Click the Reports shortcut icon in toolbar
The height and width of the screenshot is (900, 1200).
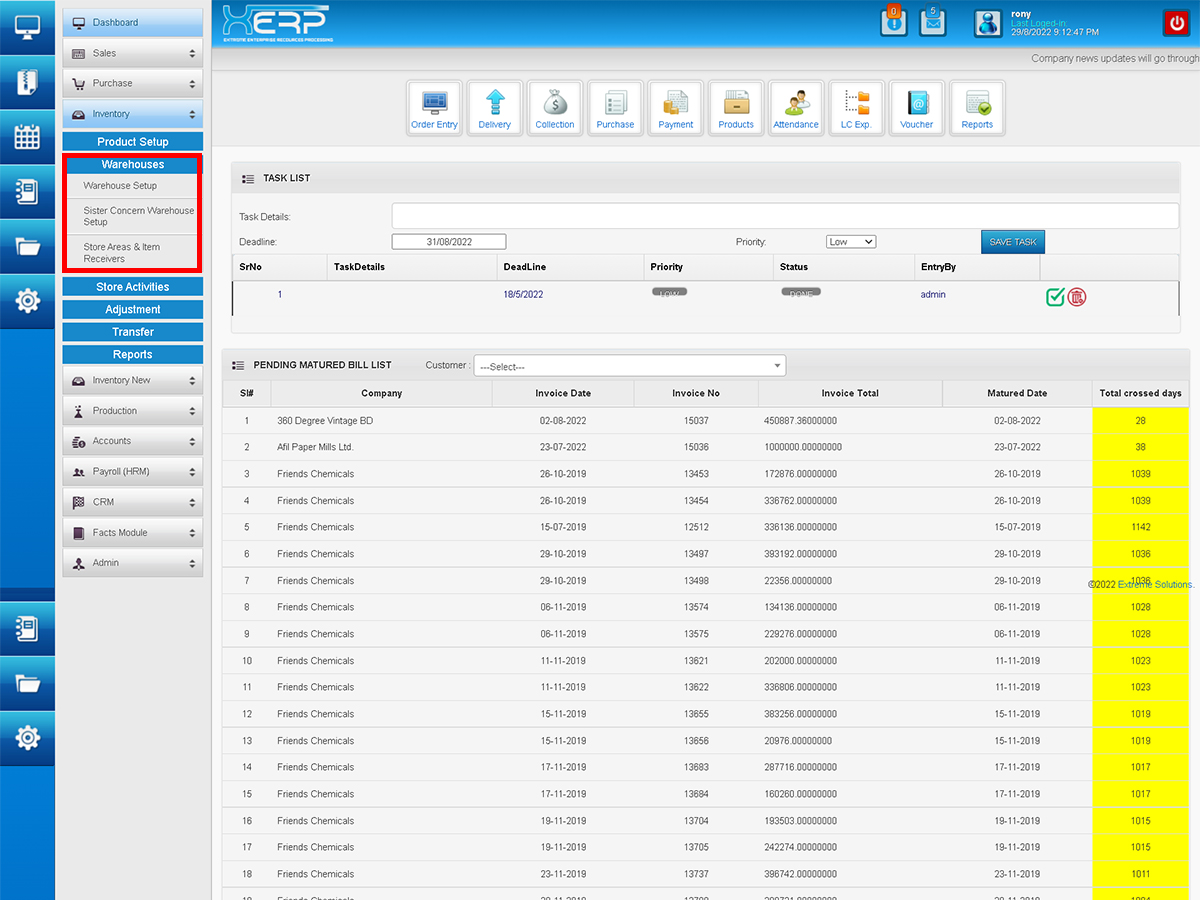977,108
